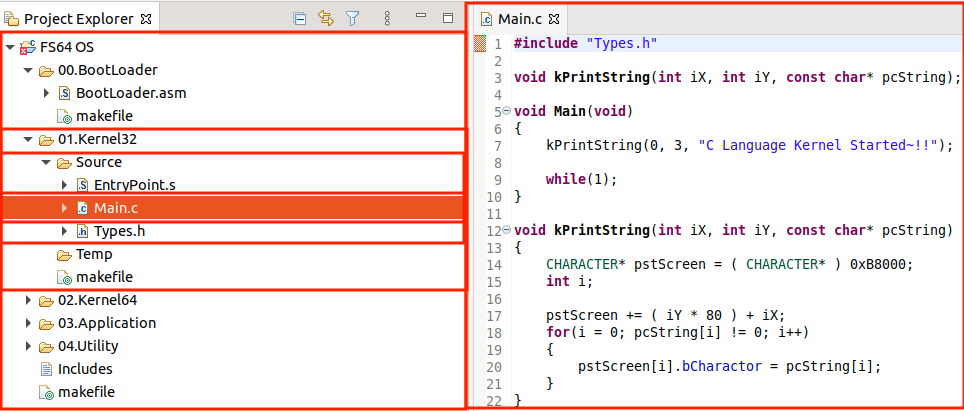
Task: Select the Includes entry label
Action: pyautogui.click(x=85, y=369)
